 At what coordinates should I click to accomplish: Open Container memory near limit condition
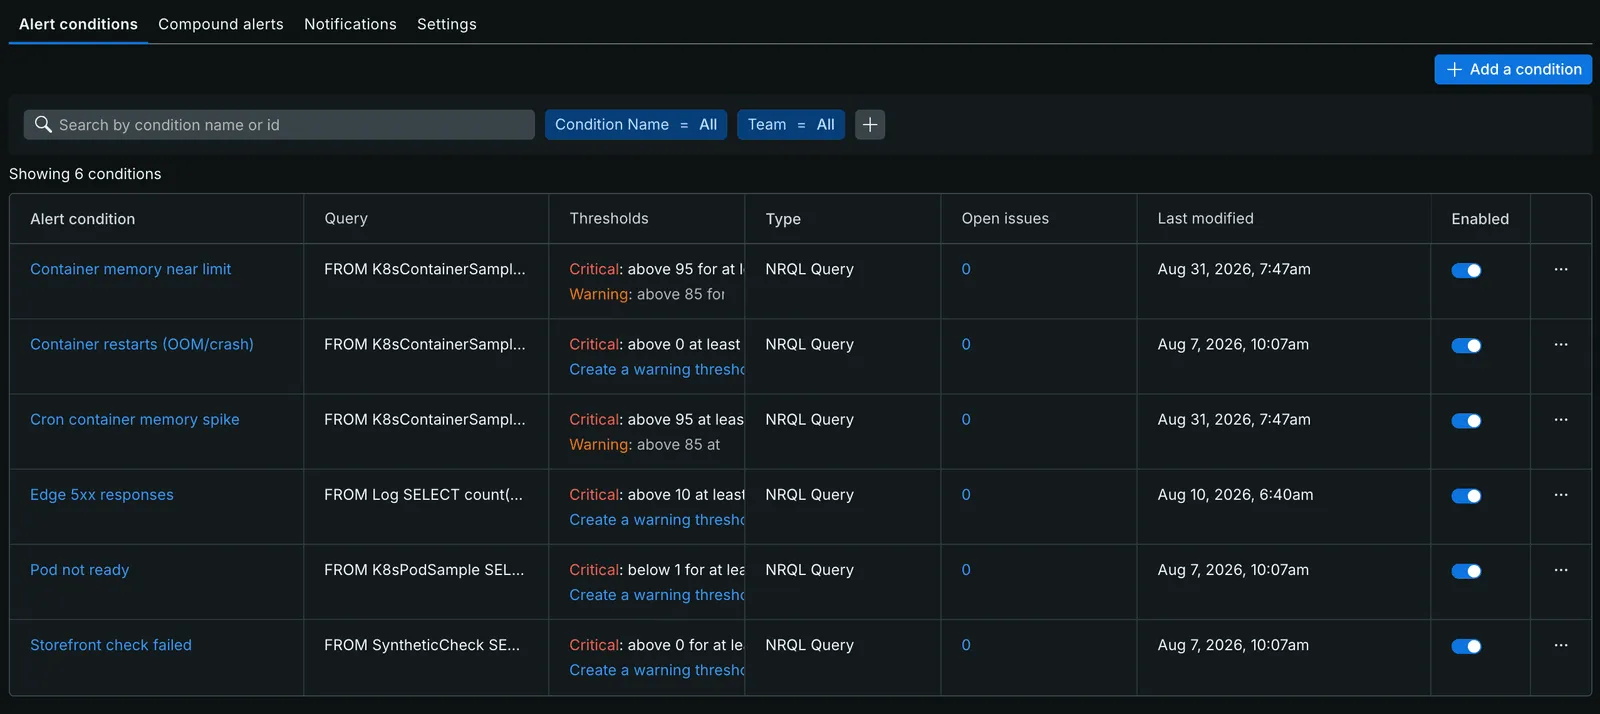click(x=130, y=269)
